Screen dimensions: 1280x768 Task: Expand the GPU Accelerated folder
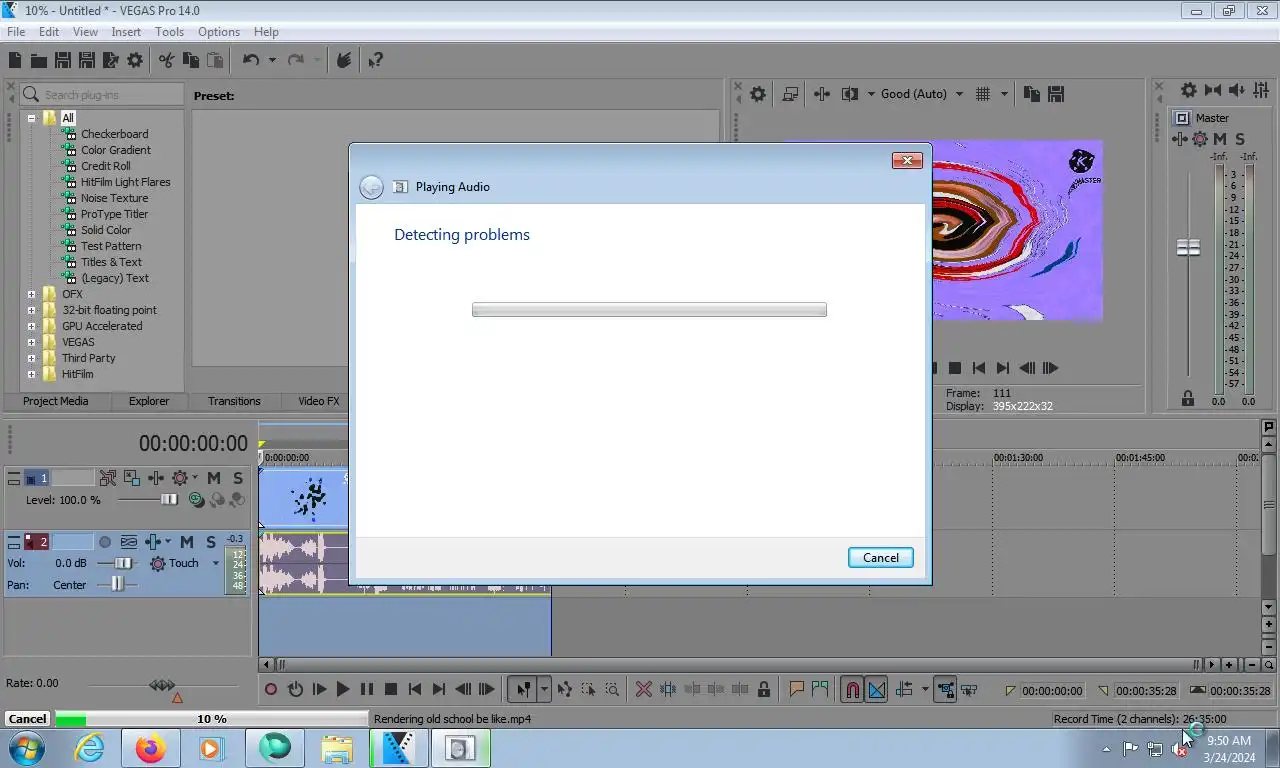31,326
